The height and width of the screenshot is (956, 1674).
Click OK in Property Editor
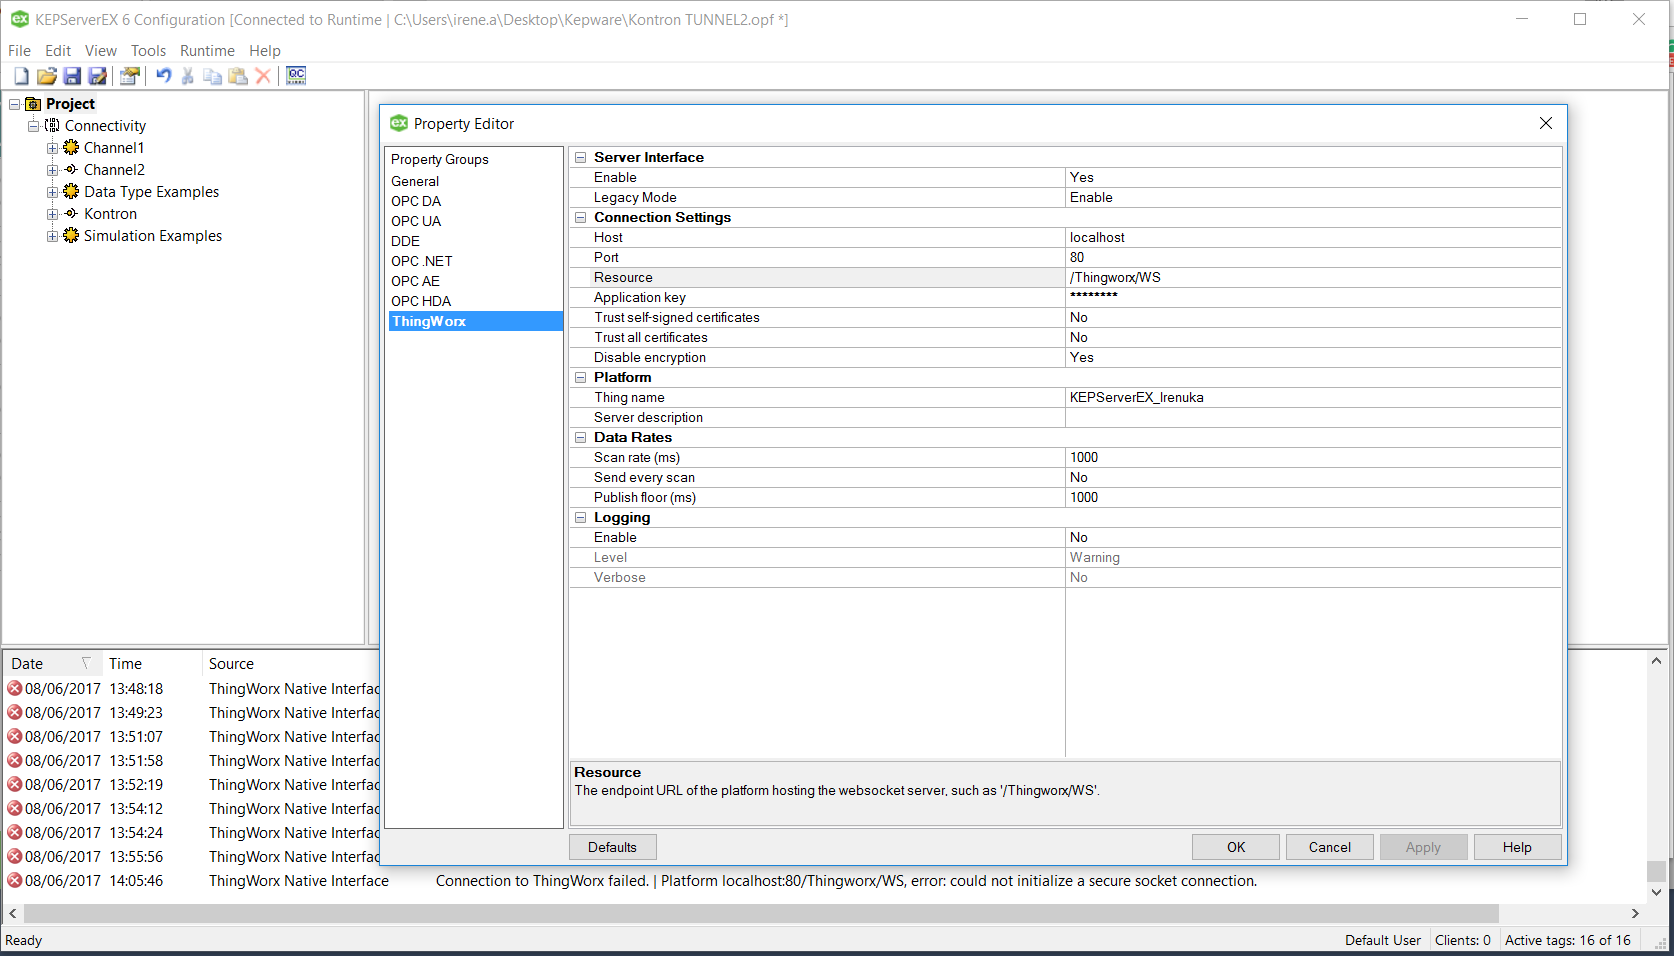(x=1236, y=847)
